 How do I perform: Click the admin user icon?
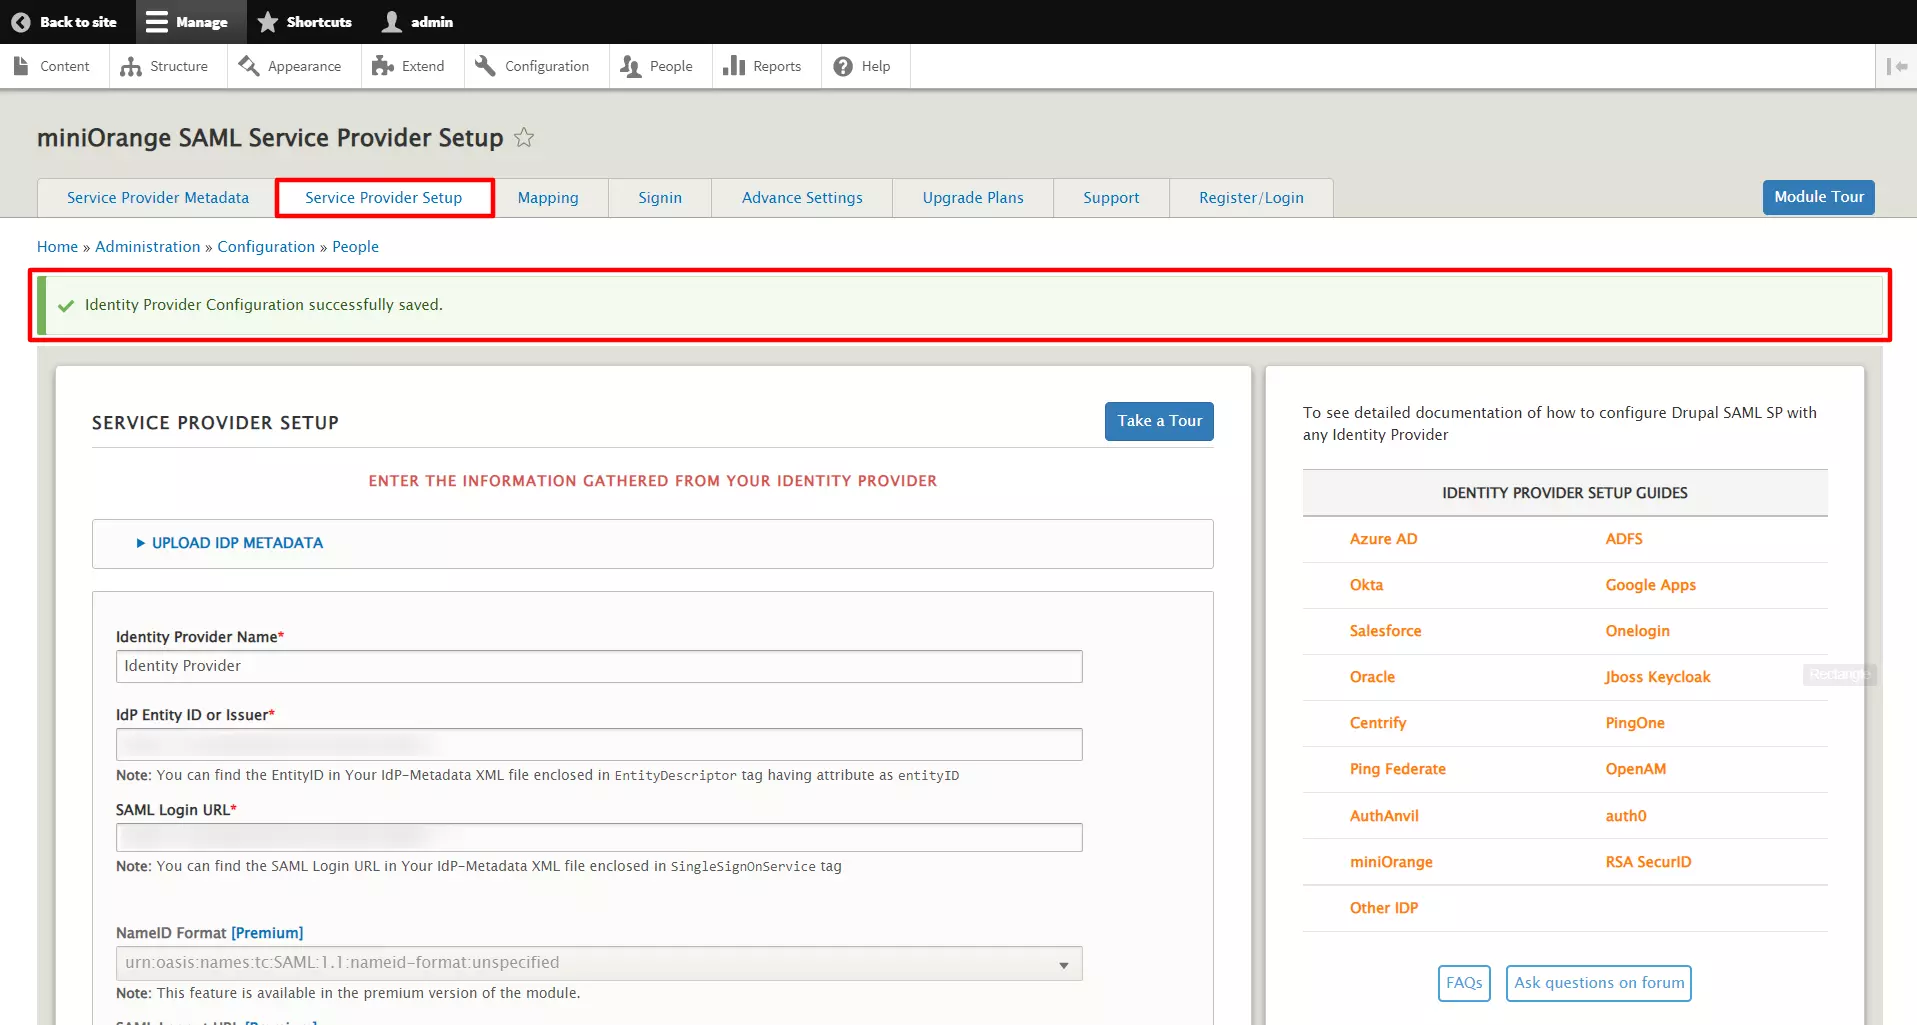392,22
